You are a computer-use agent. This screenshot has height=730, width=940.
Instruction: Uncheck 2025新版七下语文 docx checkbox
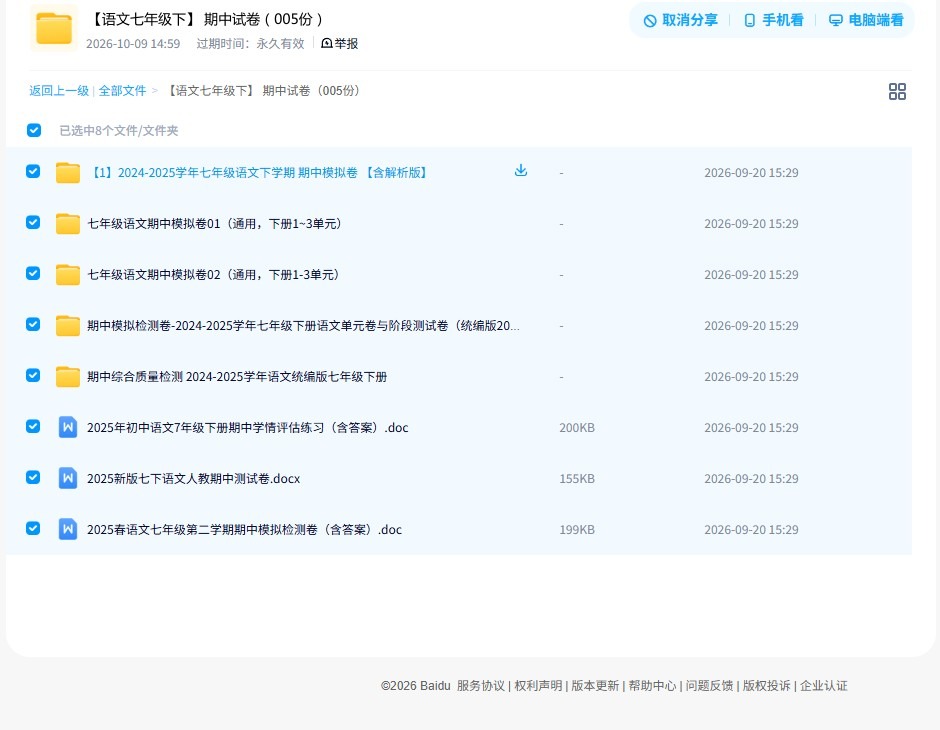(x=33, y=477)
